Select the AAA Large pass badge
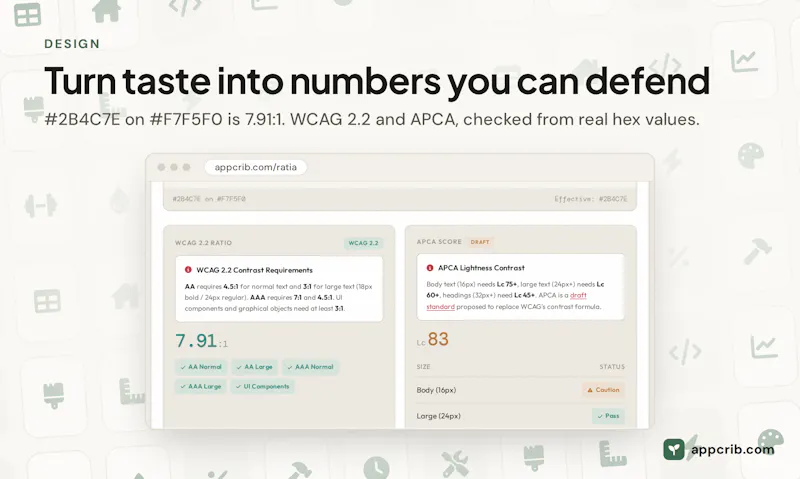Viewport: 800px width, 479px height. point(201,386)
